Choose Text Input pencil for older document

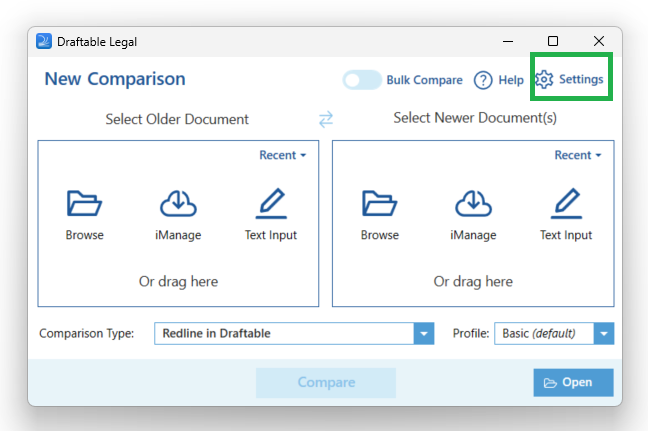271,203
